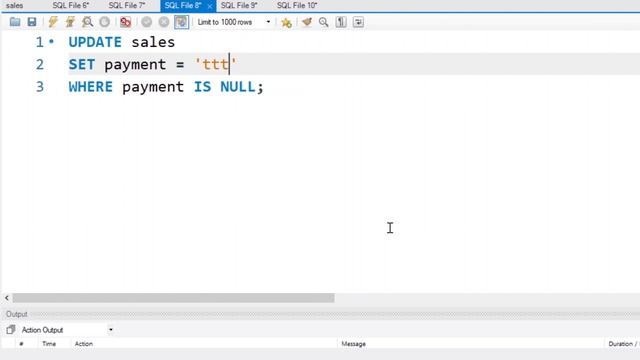This screenshot has height=360, width=640.
Task: Save the script to file
Action: 32,22
